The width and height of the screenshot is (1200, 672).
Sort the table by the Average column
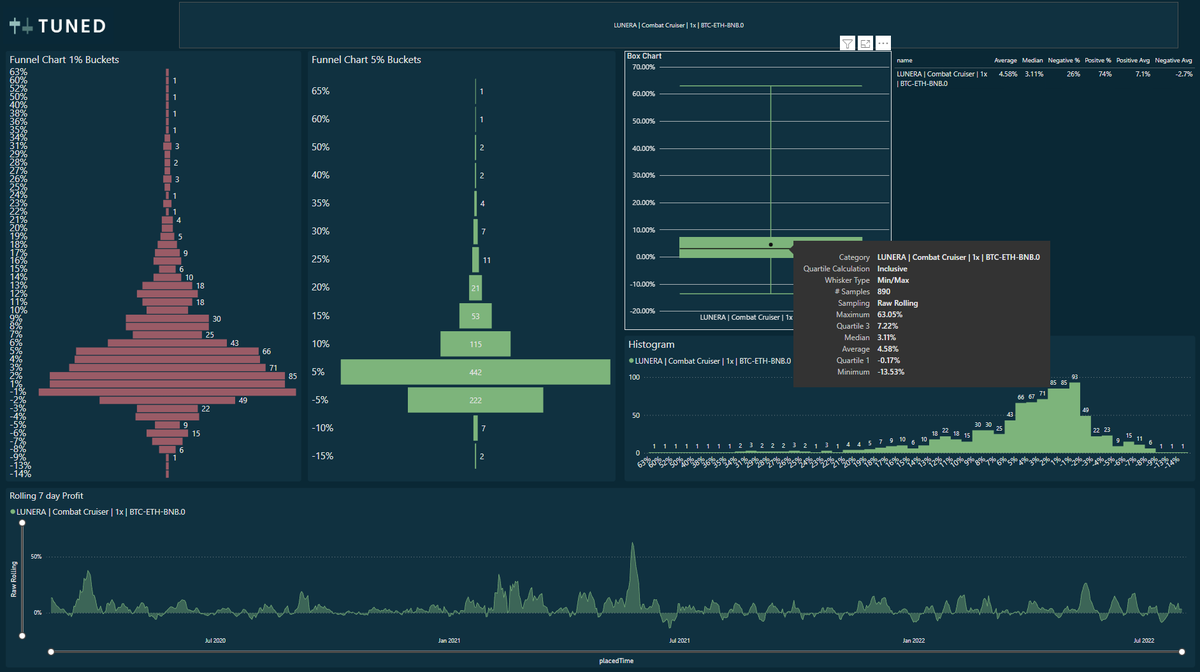(x=1005, y=60)
